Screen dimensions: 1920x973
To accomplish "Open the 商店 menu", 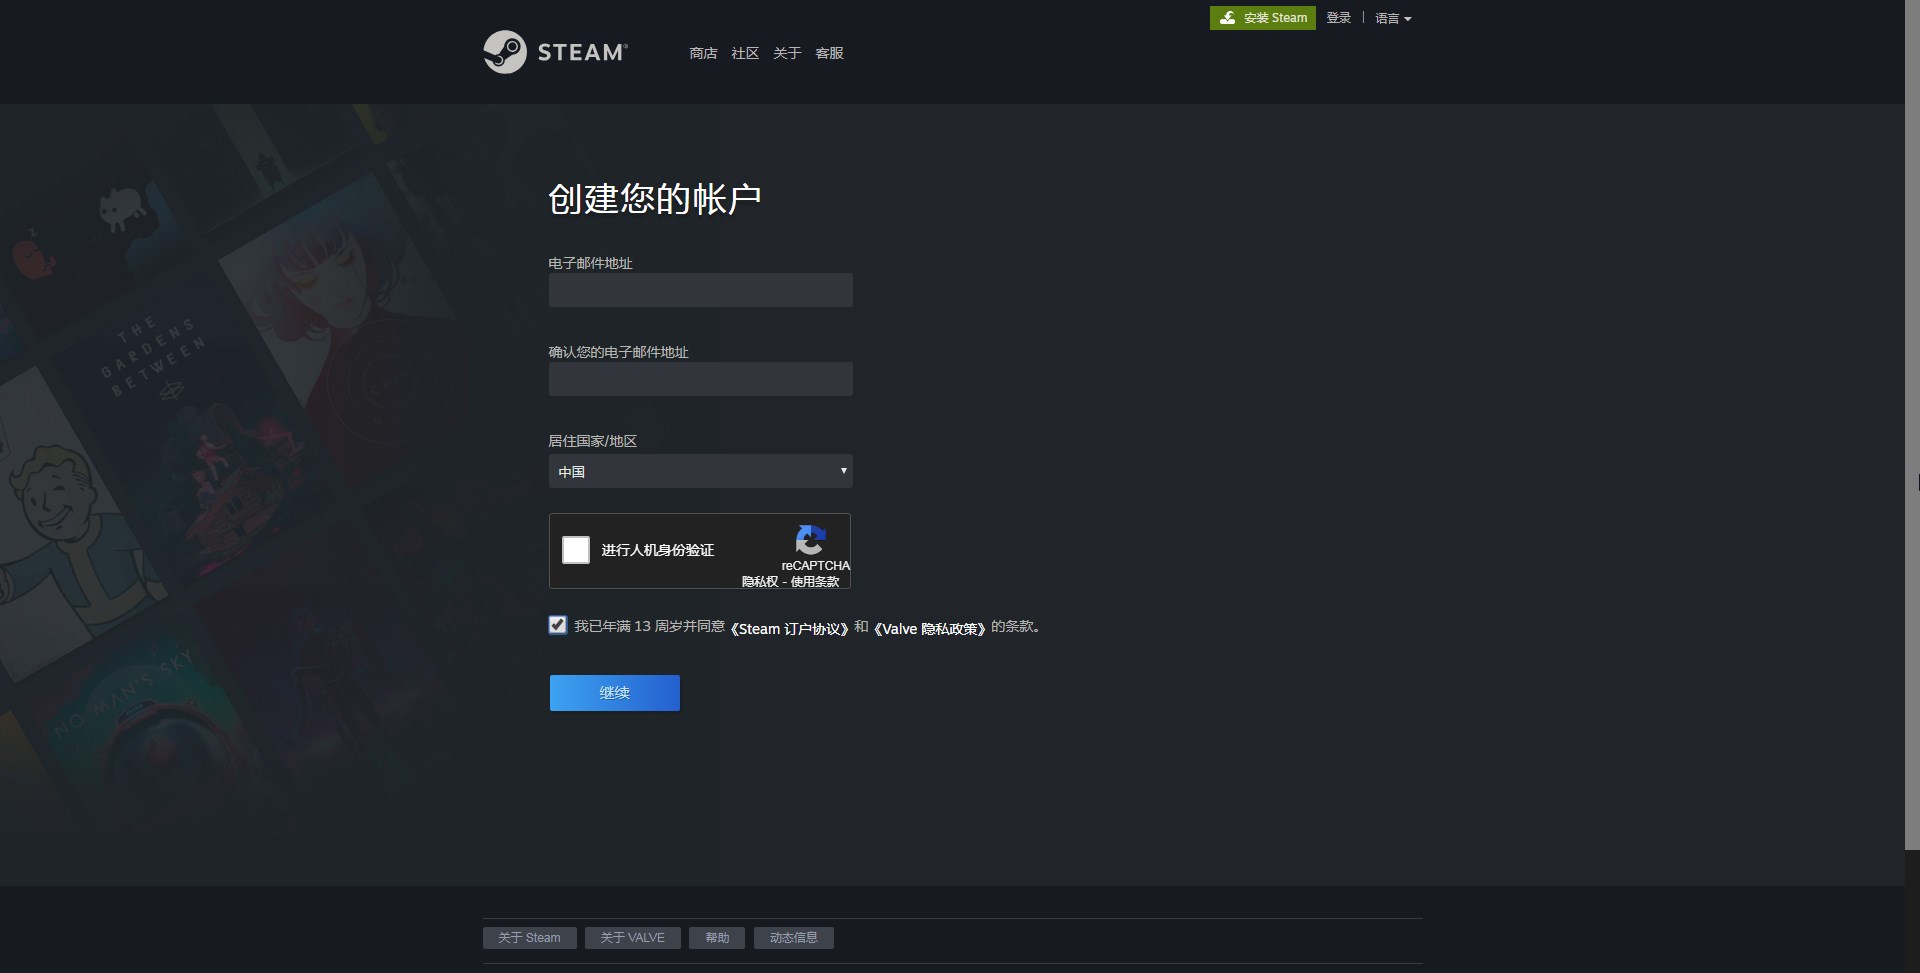I will (x=703, y=53).
